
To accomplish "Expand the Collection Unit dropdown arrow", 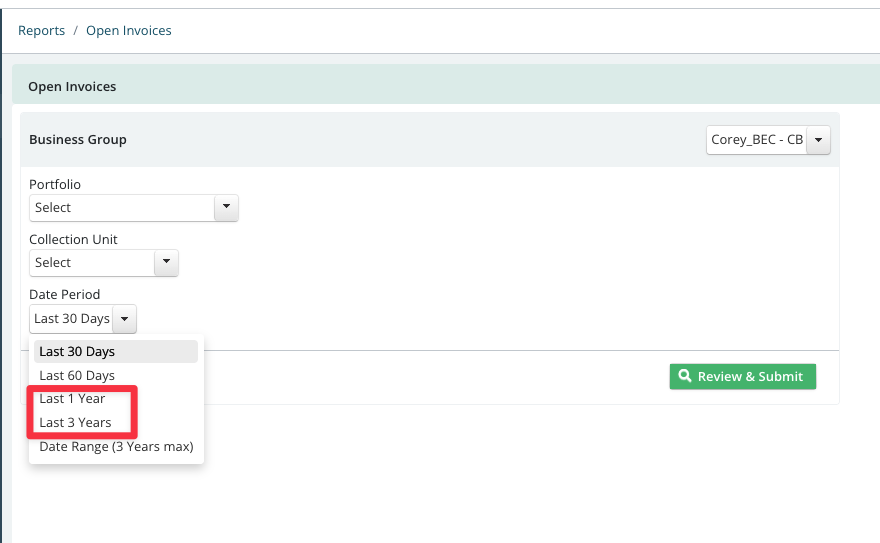I will click(x=166, y=262).
